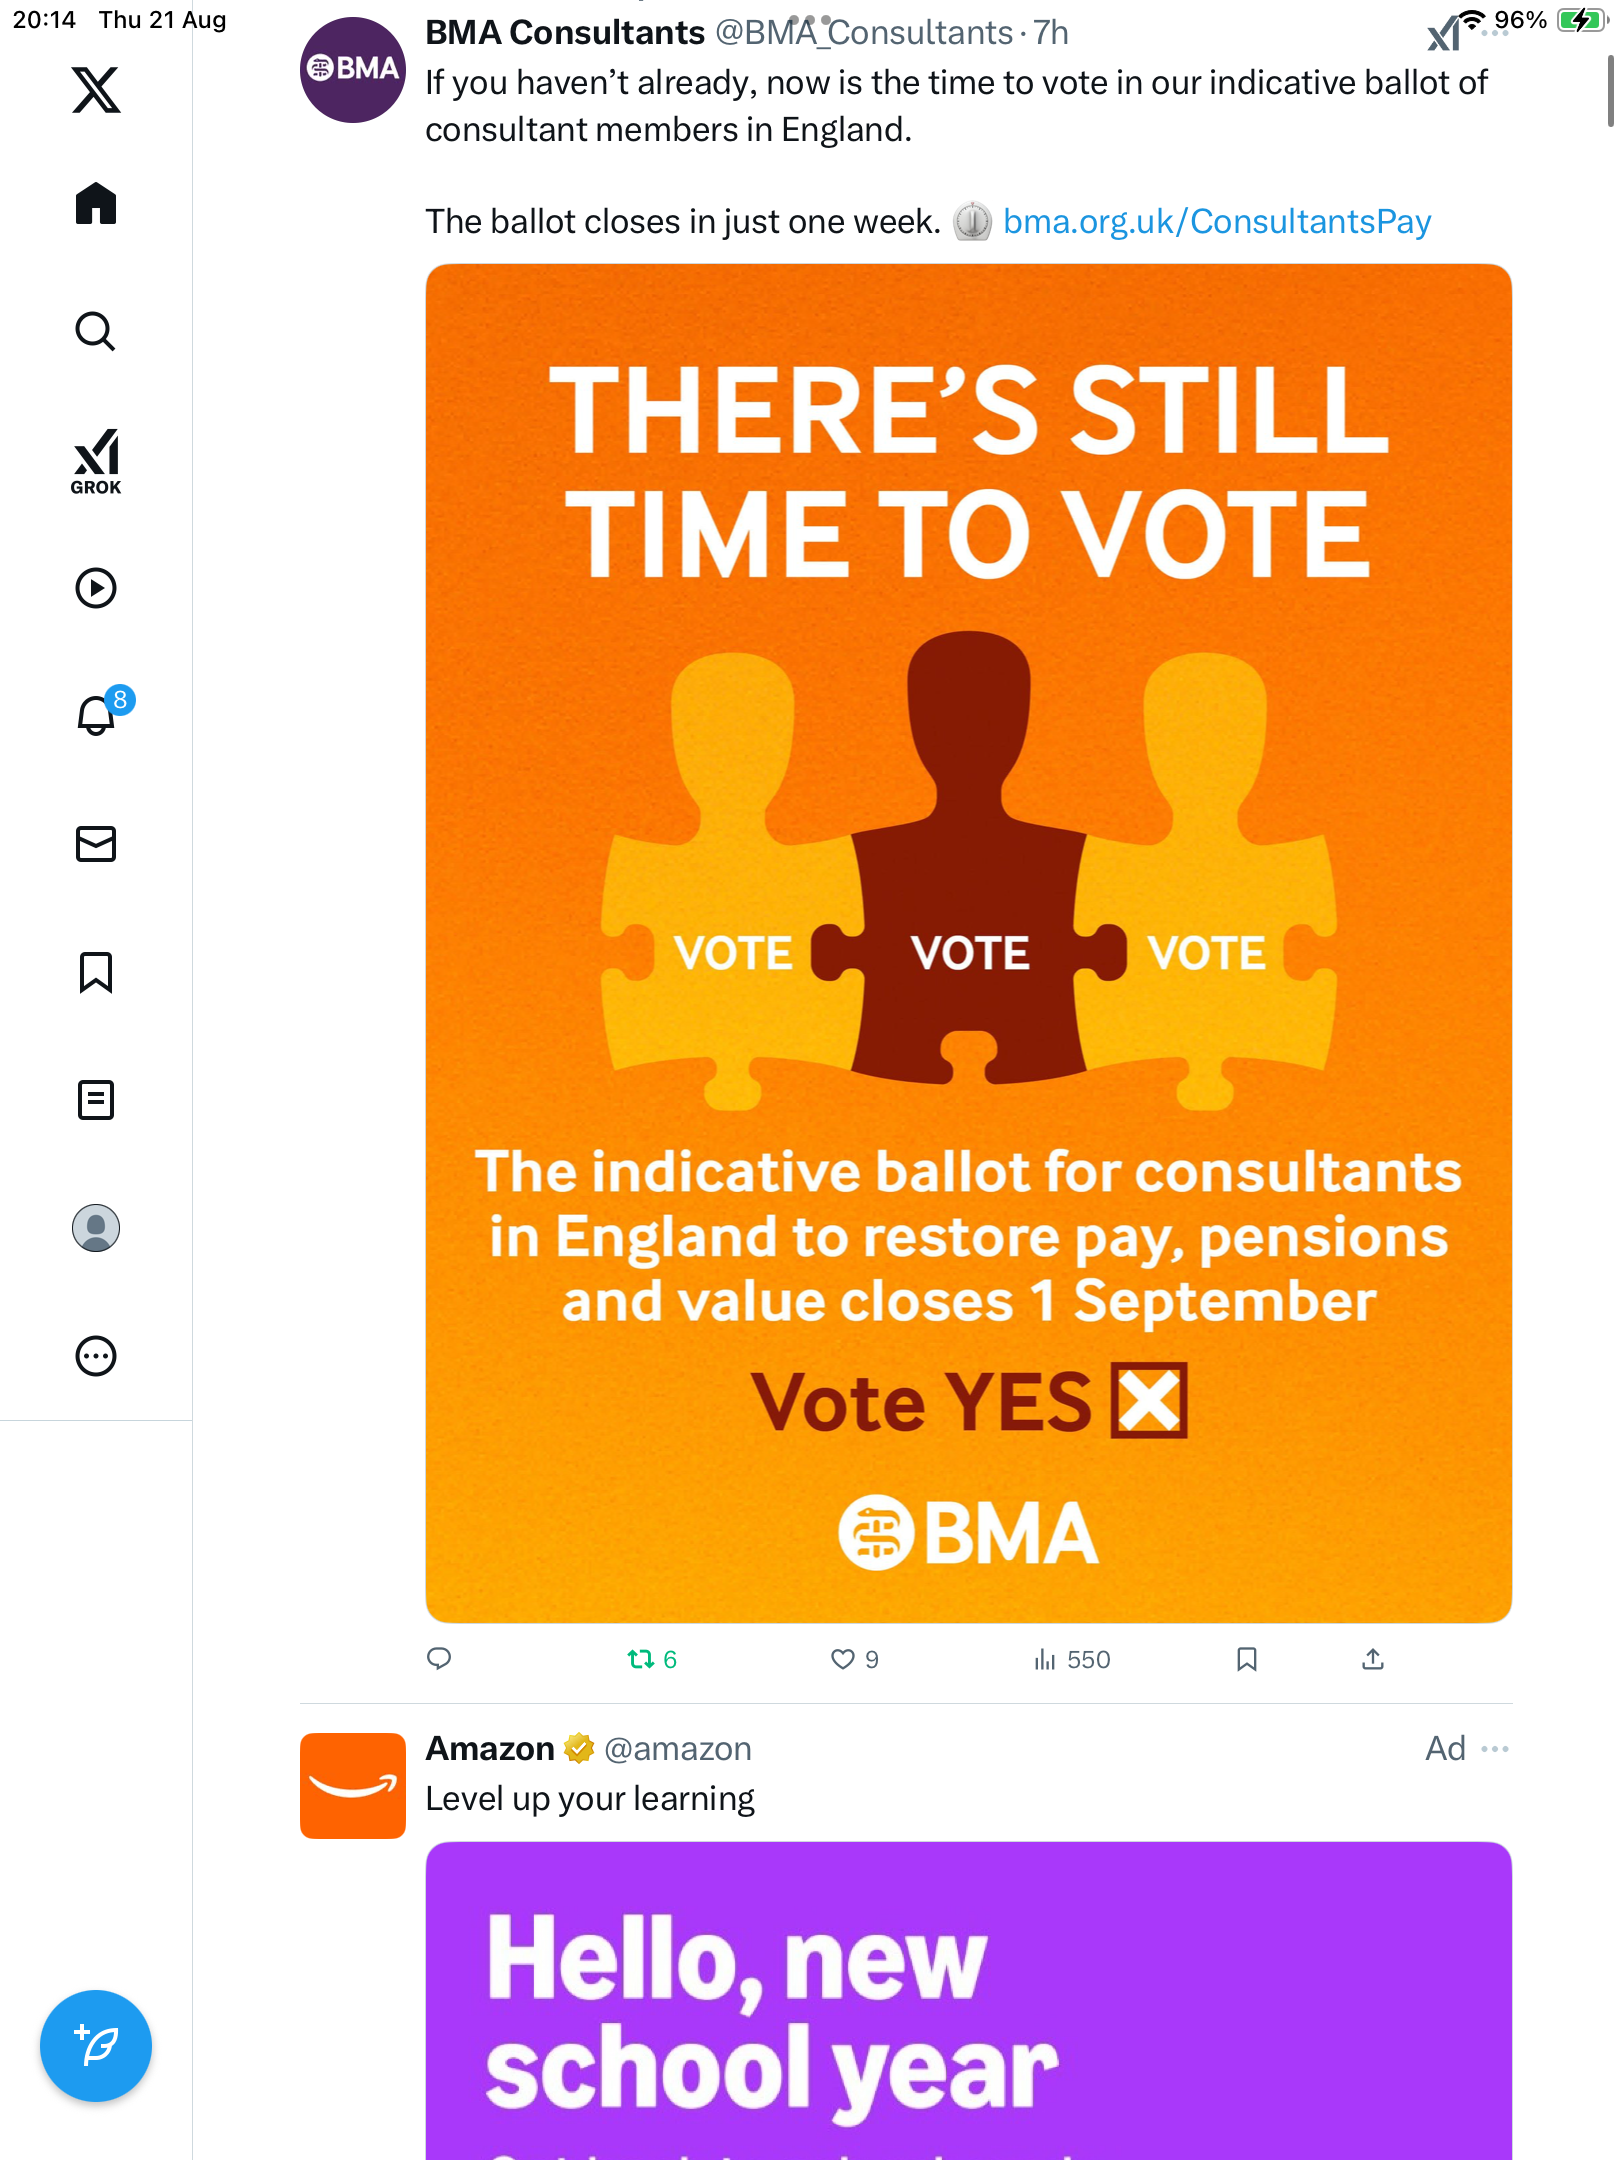Image resolution: width=1620 pixels, height=2160 pixels.
Task: Open the Notifications bell
Action: pyautogui.click(x=96, y=716)
